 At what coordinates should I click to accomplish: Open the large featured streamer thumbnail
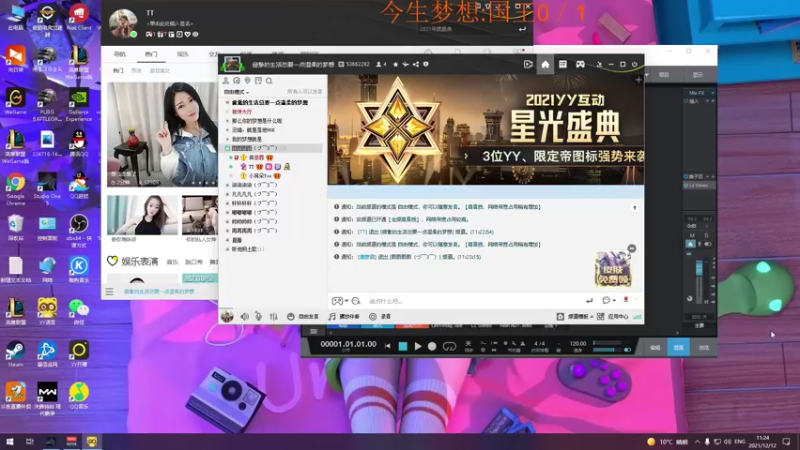(x=162, y=134)
